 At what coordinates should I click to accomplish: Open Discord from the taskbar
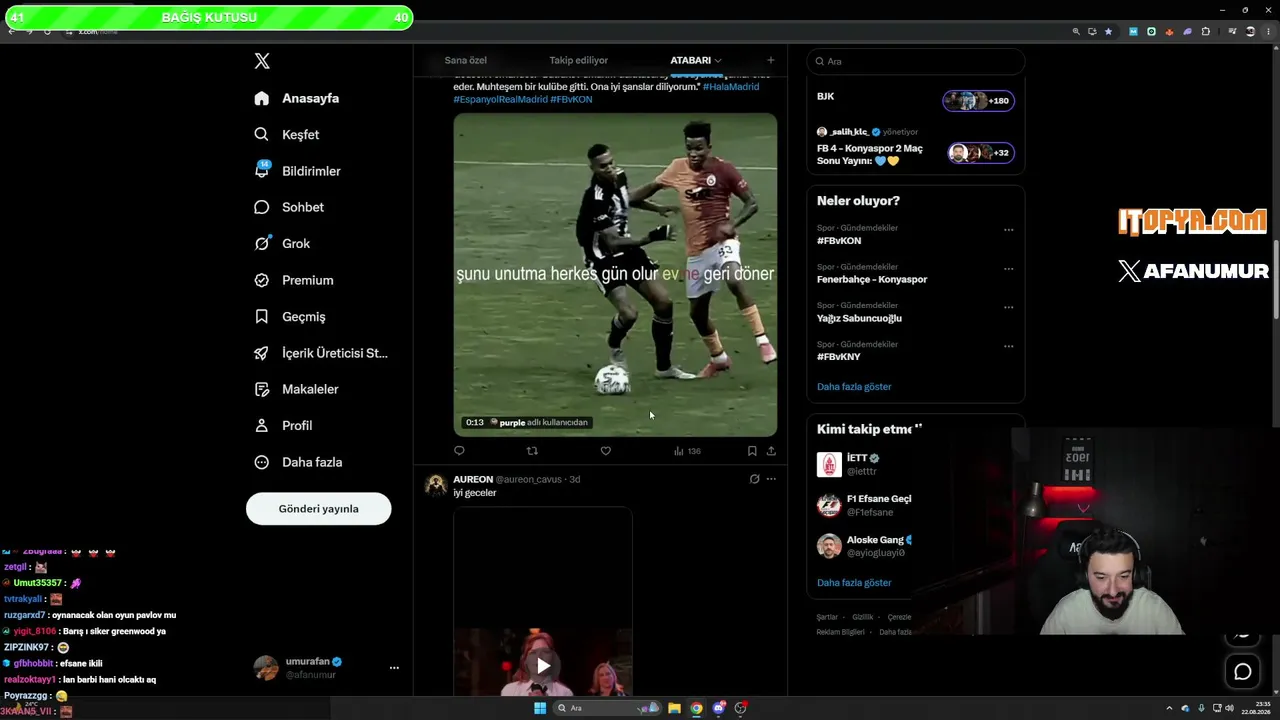point(719,708)
